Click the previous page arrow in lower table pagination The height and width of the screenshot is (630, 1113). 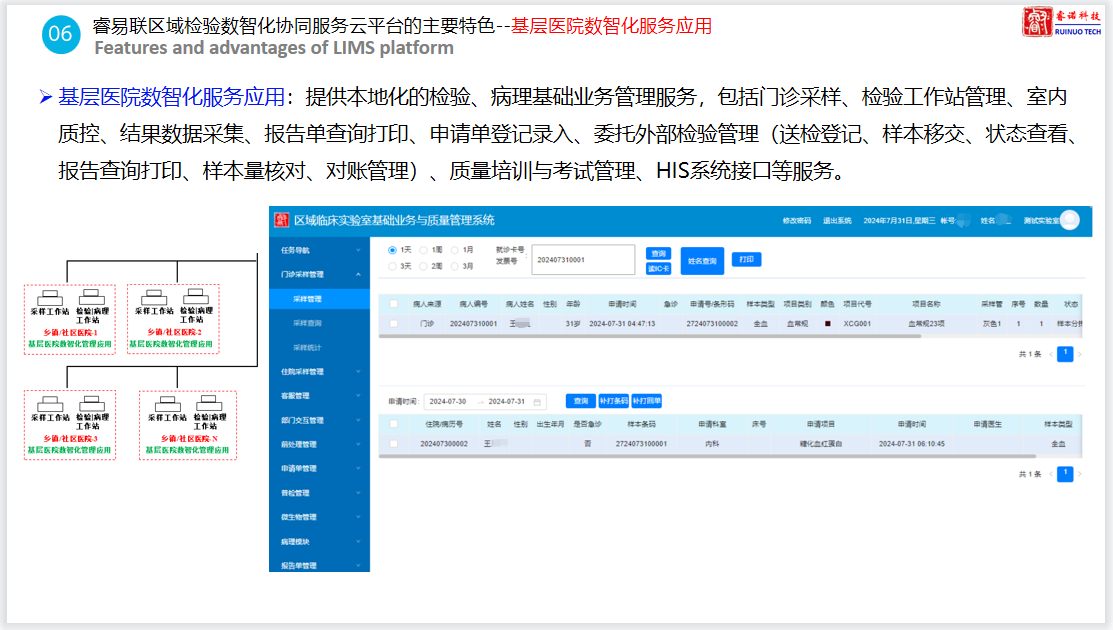(x=1051, y=474)
